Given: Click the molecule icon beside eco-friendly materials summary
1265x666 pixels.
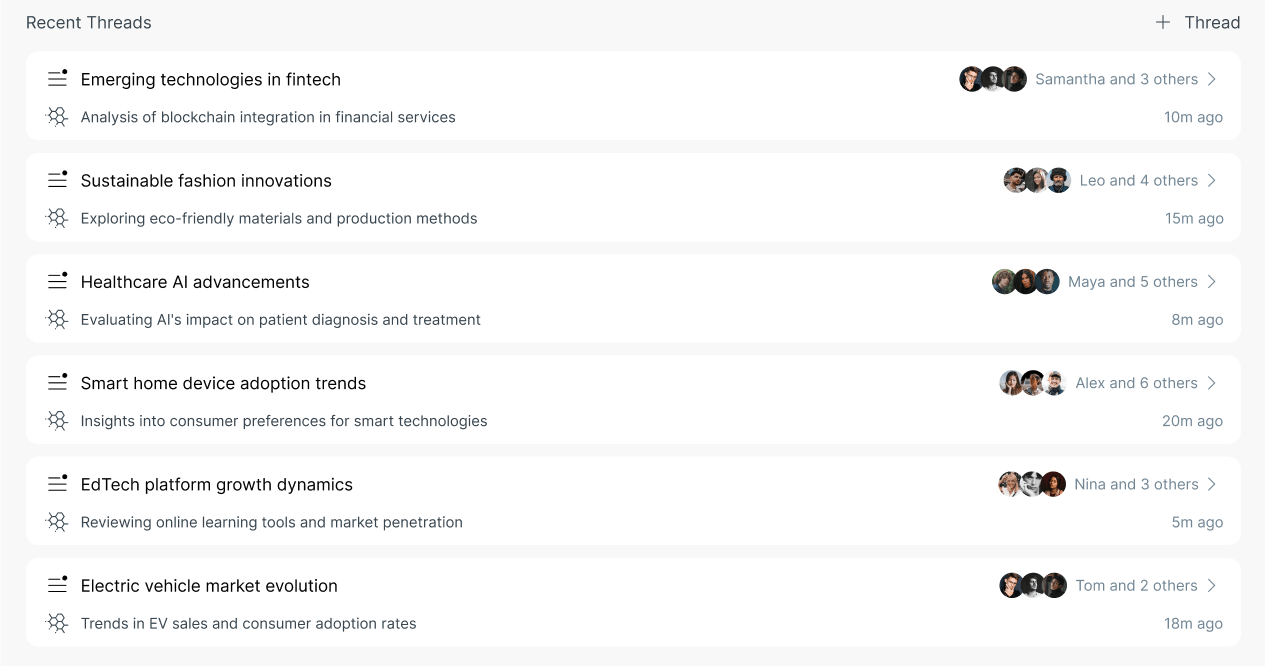Looking at the screenshot, I should (x=58, y=218).
